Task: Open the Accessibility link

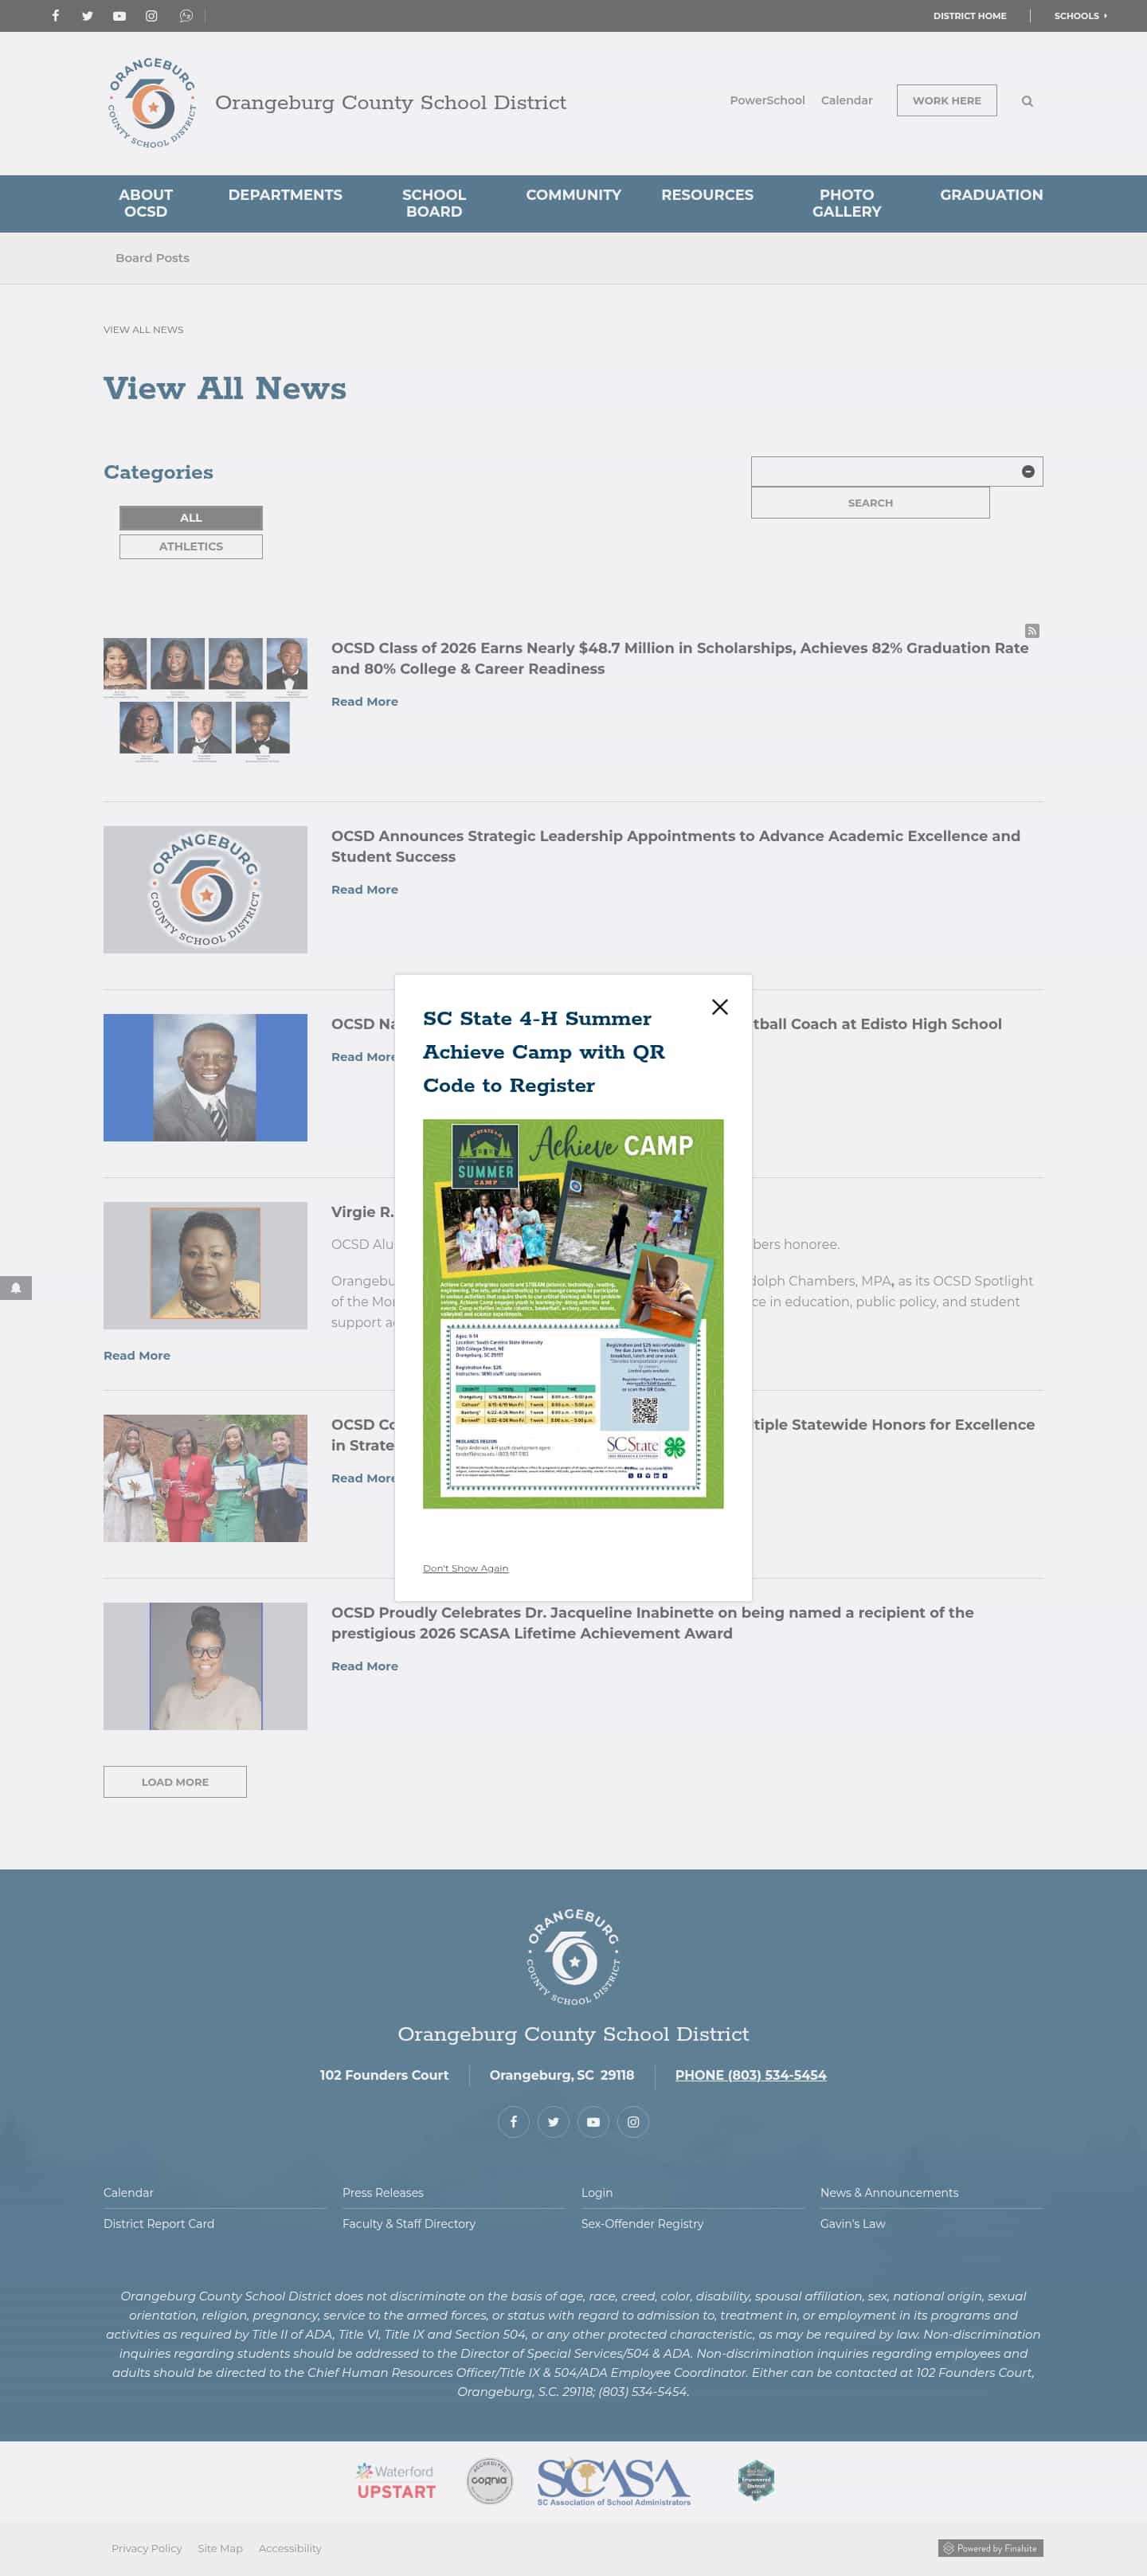Action: [290, 2549]
